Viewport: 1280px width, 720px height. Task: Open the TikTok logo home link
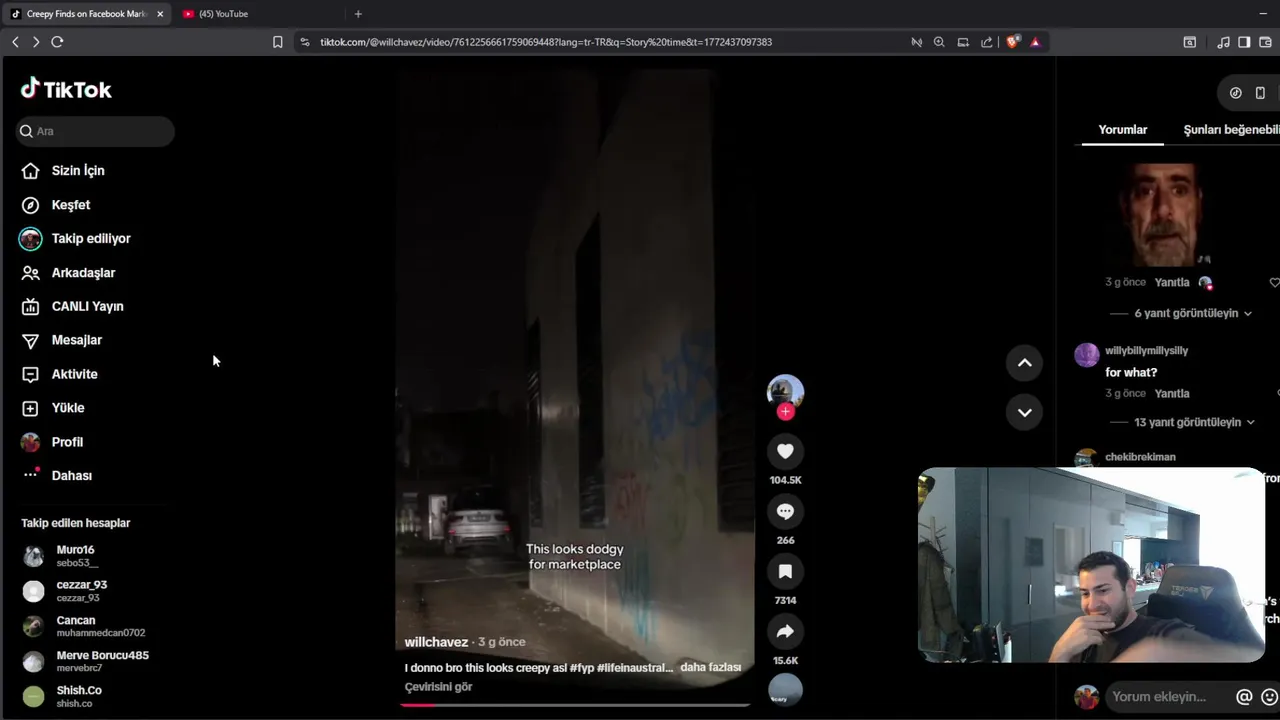(66, 89)
